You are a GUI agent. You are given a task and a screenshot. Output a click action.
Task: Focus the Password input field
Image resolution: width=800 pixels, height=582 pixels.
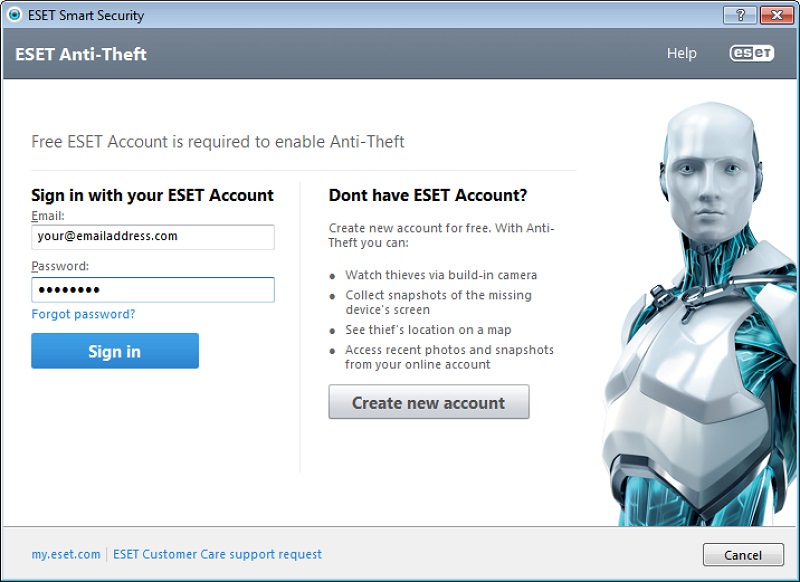click(x=153, y=290)
